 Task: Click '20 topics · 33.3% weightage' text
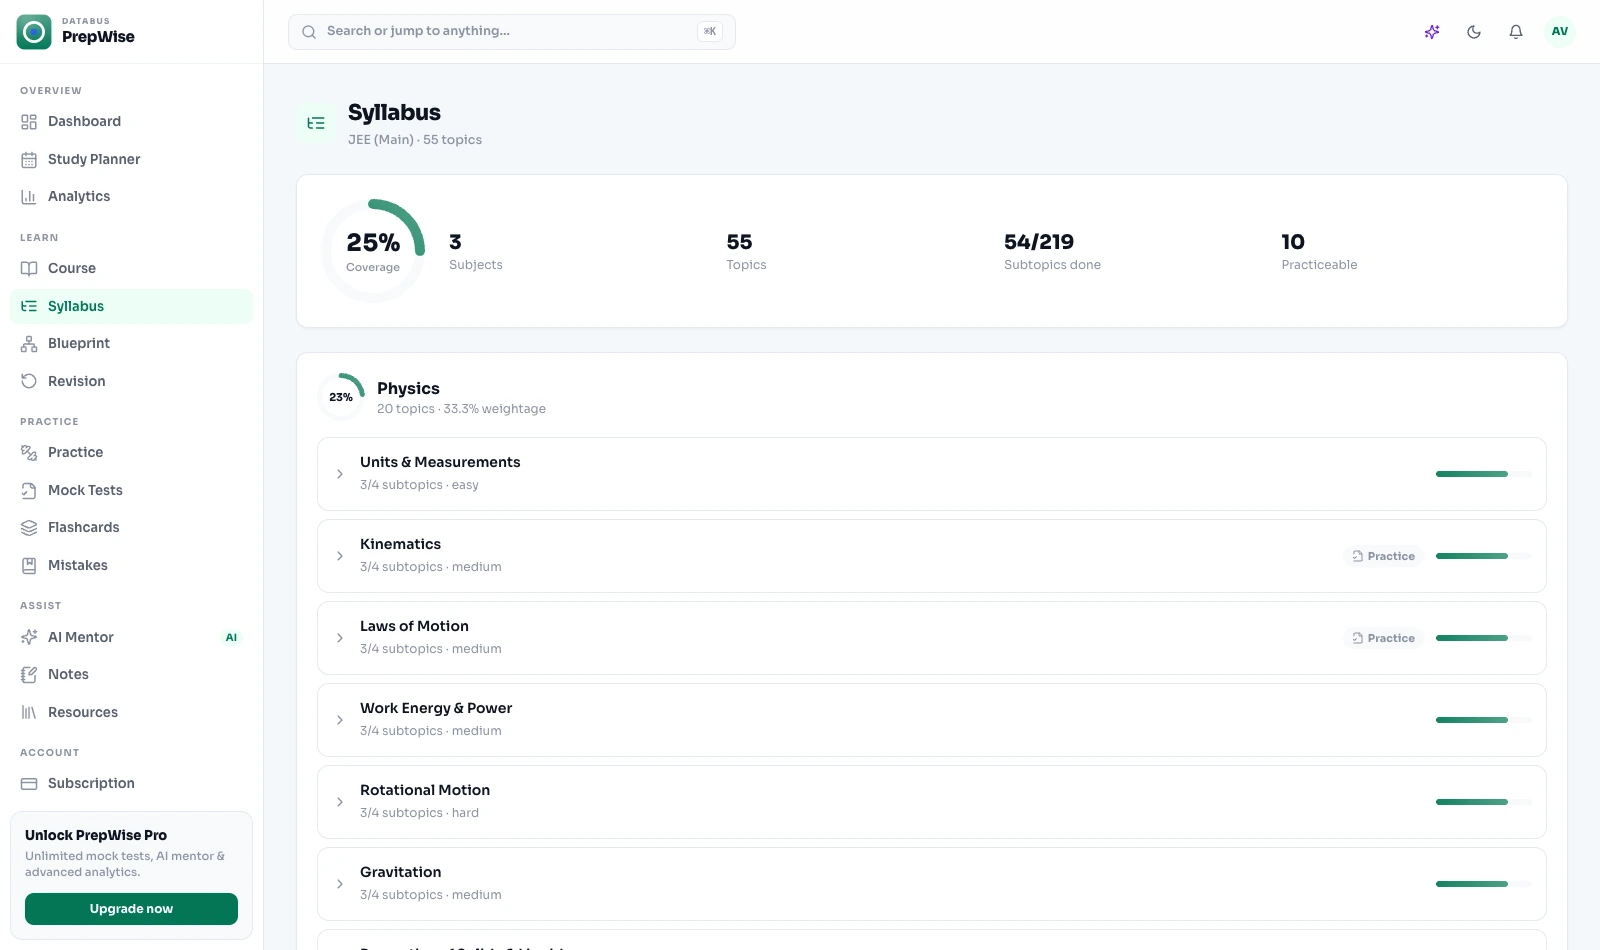(461, 409)
